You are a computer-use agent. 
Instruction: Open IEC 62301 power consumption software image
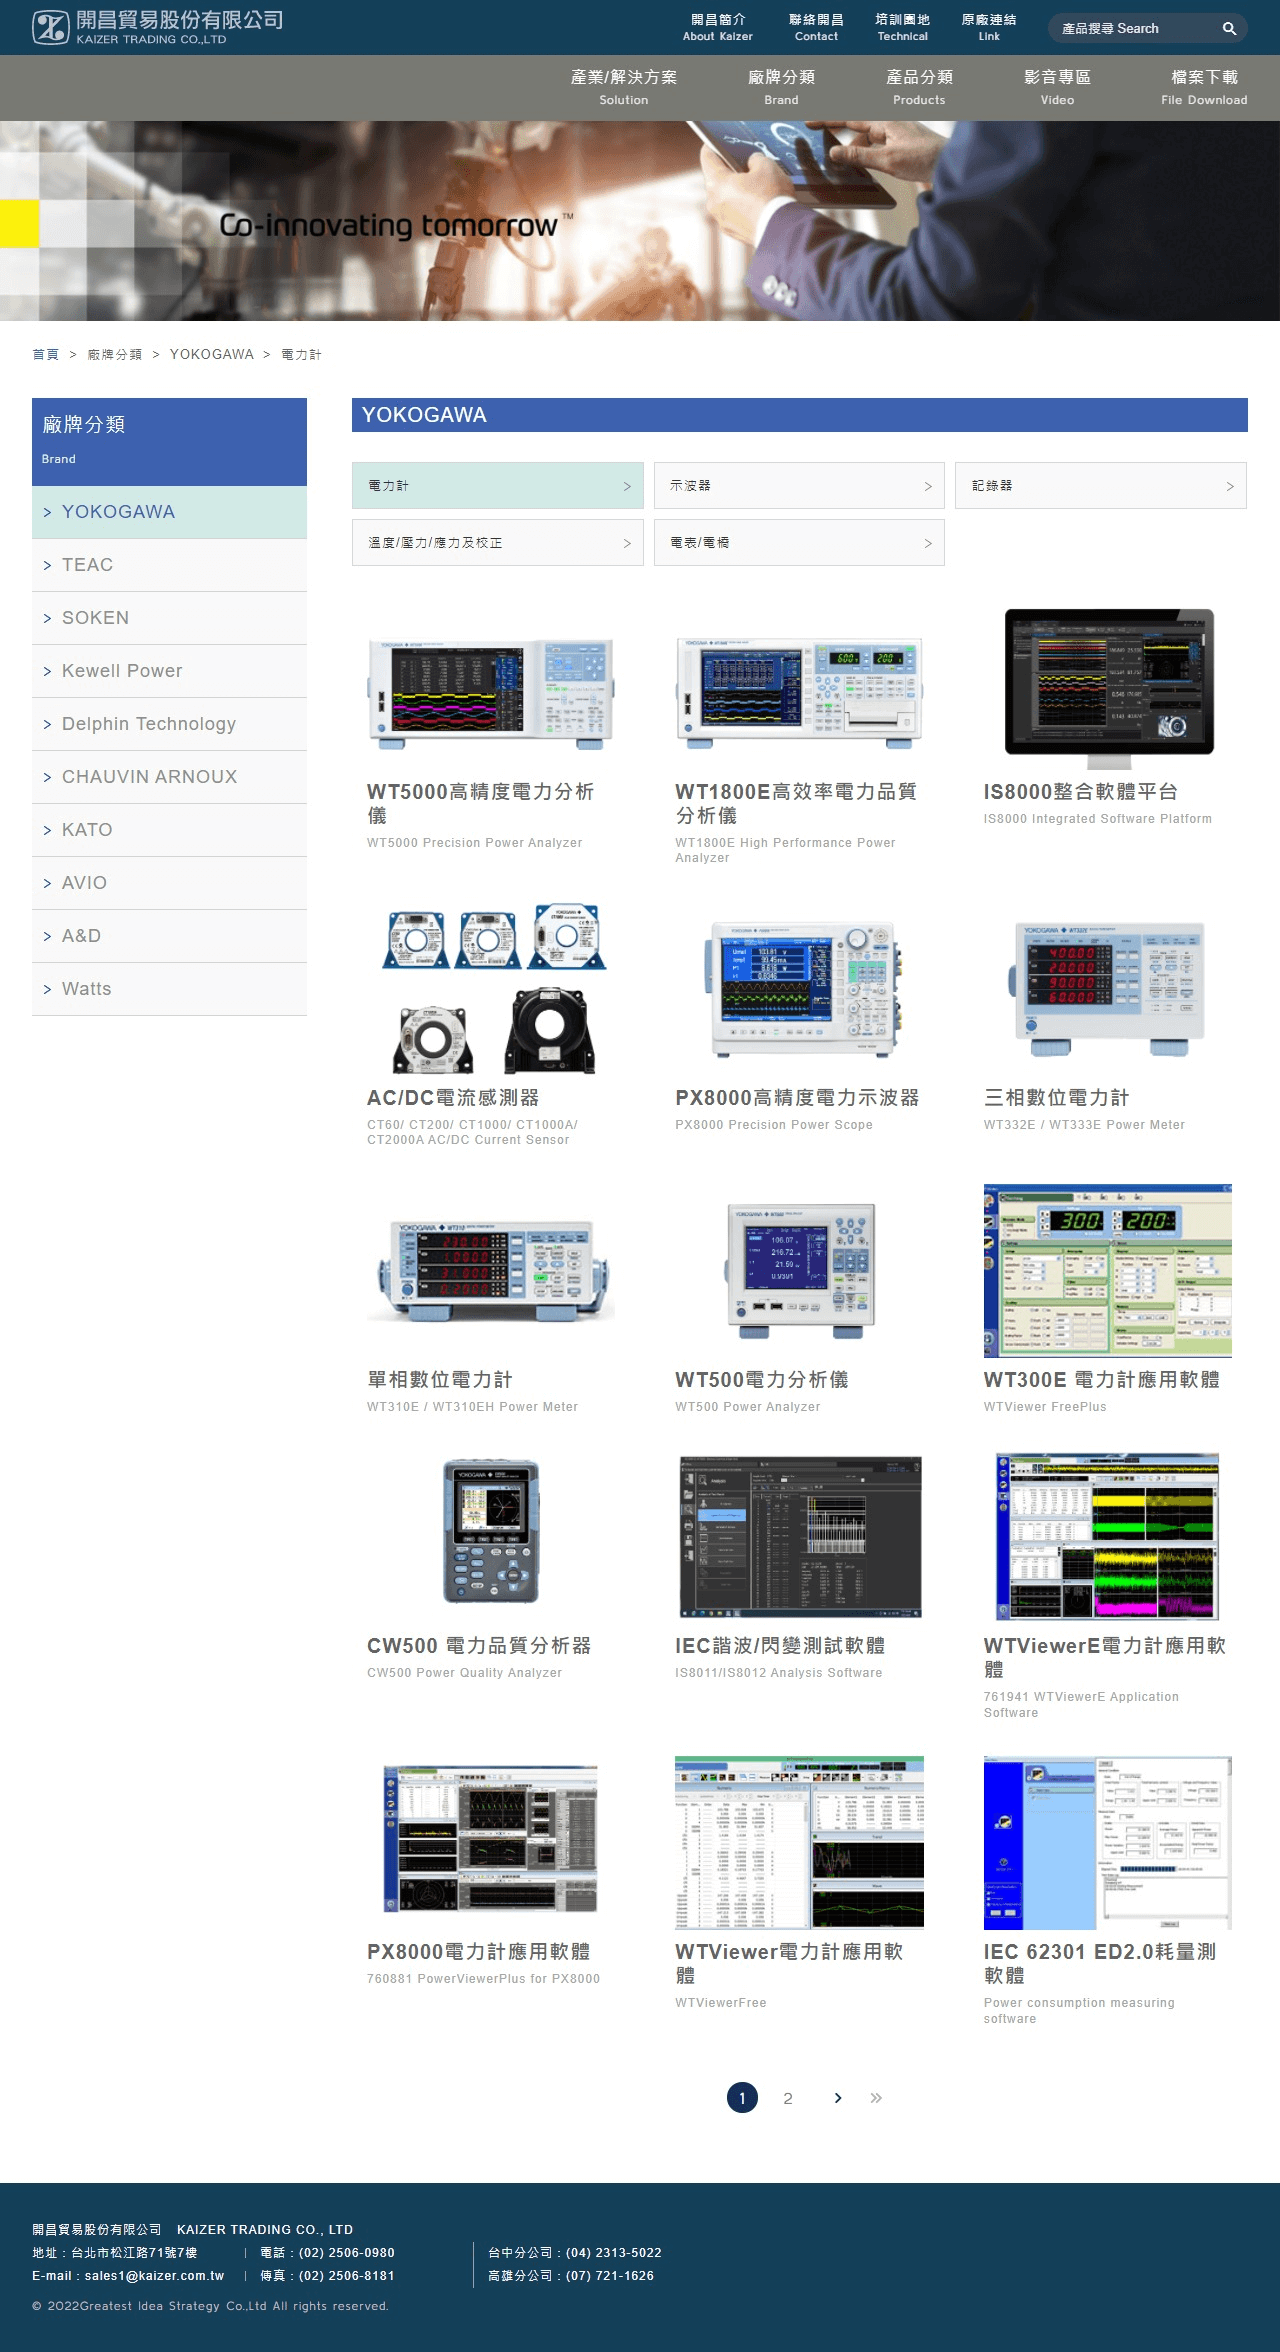pyautogui.click(x=1108, y=1842)
